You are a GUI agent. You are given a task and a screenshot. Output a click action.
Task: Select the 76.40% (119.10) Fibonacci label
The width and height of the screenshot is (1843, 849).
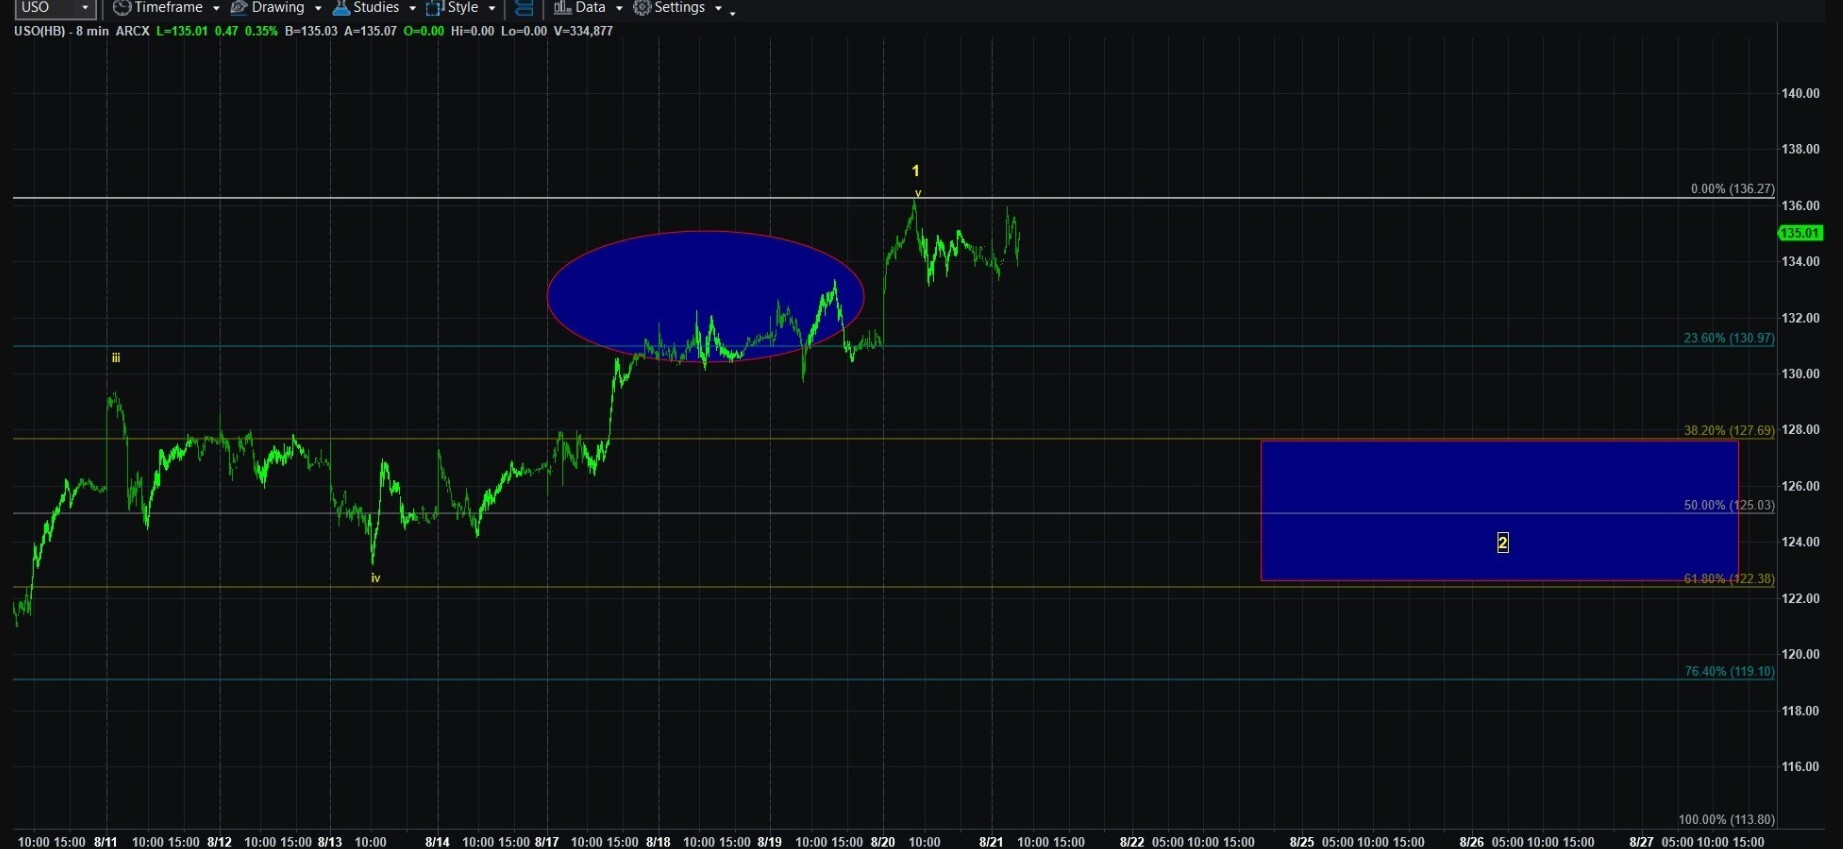[x=1729, y=672]
